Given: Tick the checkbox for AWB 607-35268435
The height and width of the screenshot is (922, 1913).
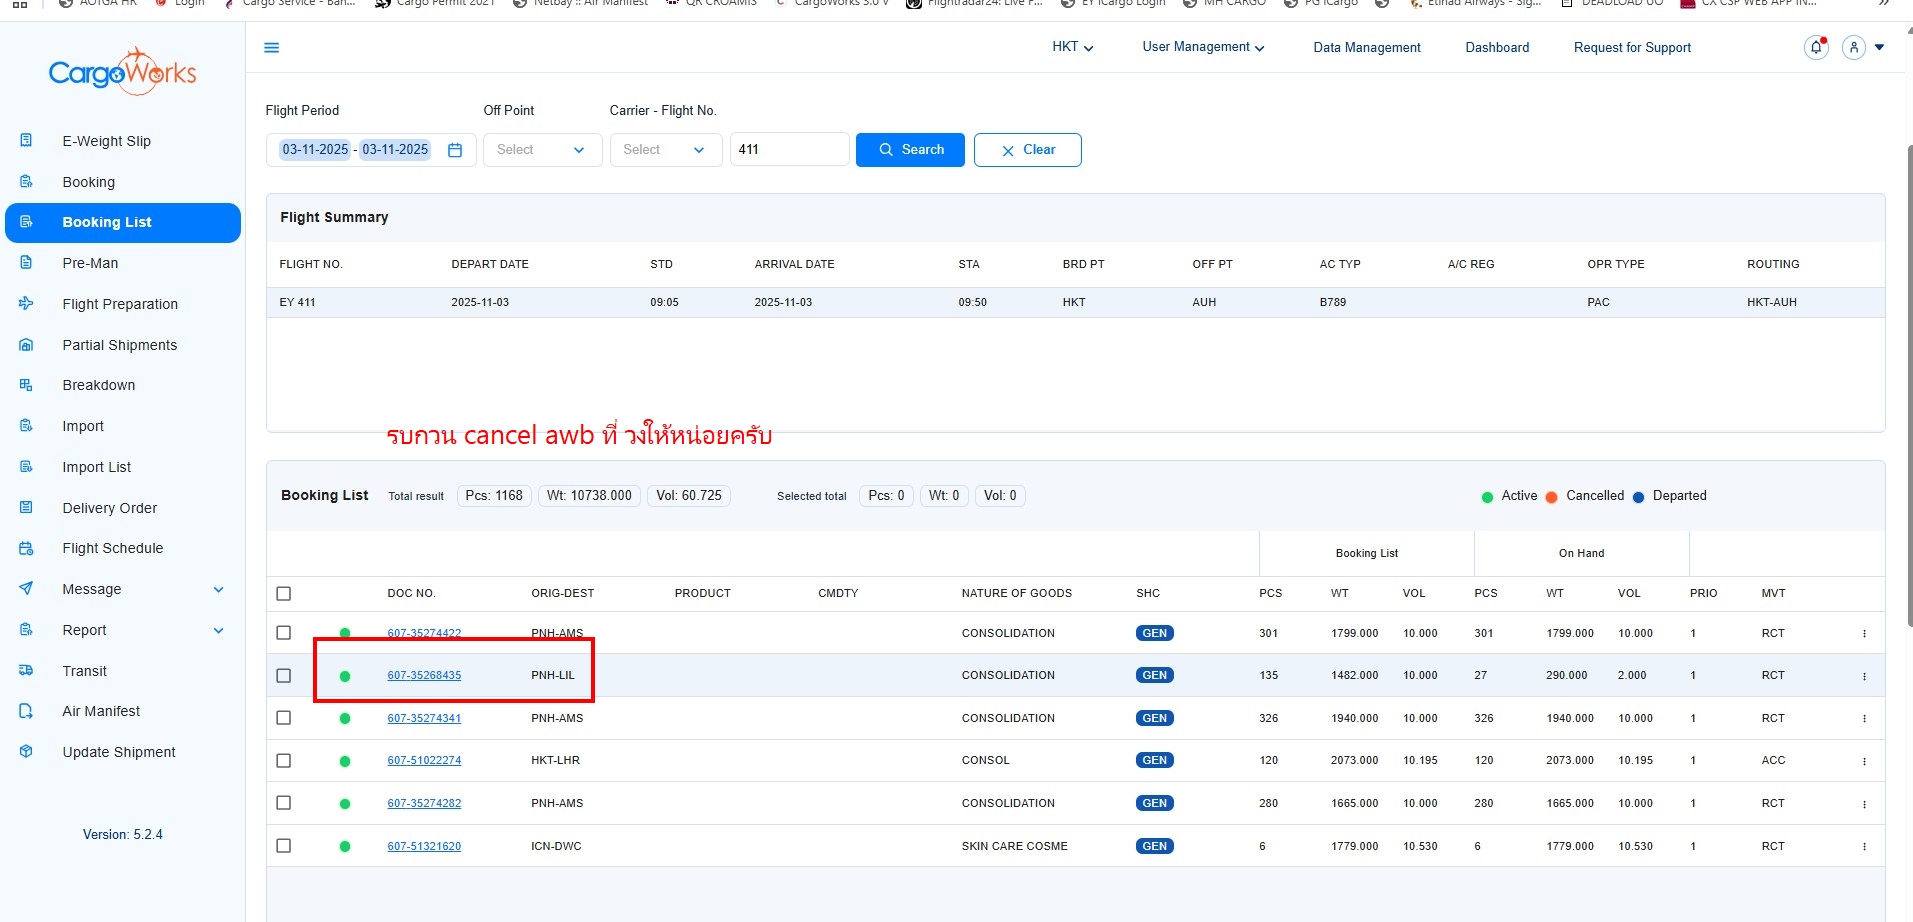Looking at the screenshot, I should click(x=284, y=676).
